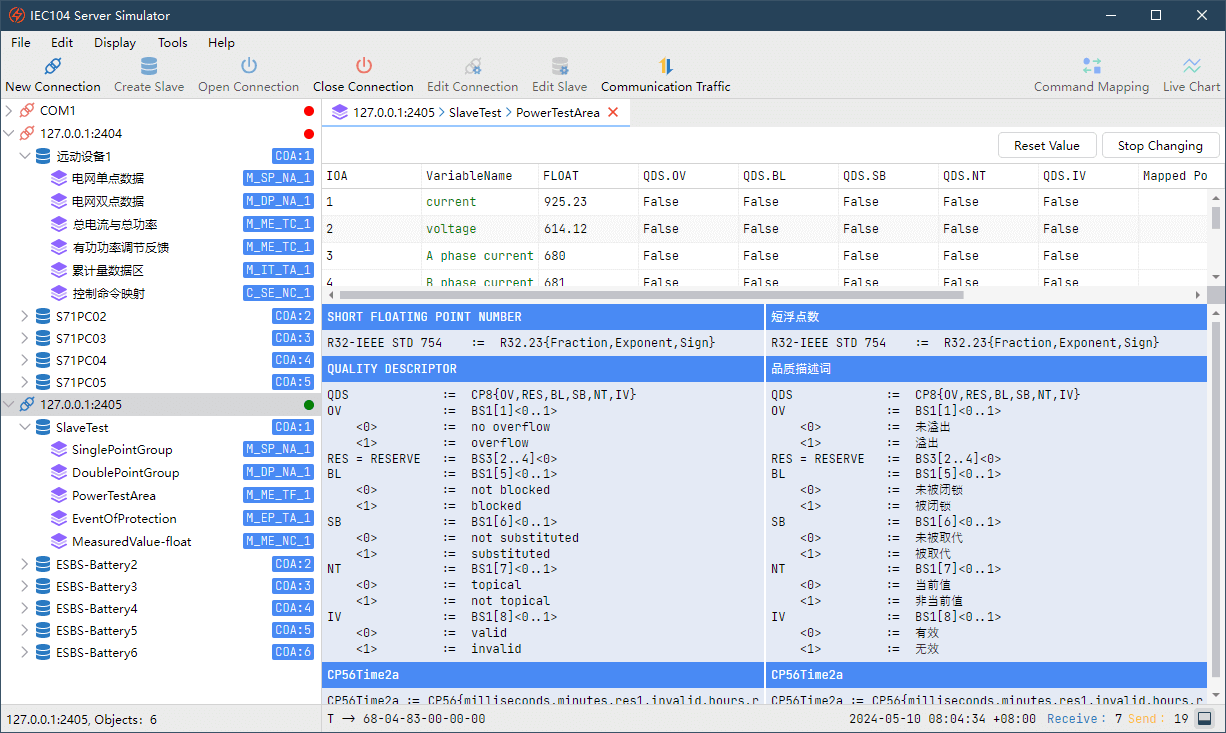Click the table's horizontal scrollbar right arrow
This screenshot has height=733, width=1226.
tap(1198, 295)
